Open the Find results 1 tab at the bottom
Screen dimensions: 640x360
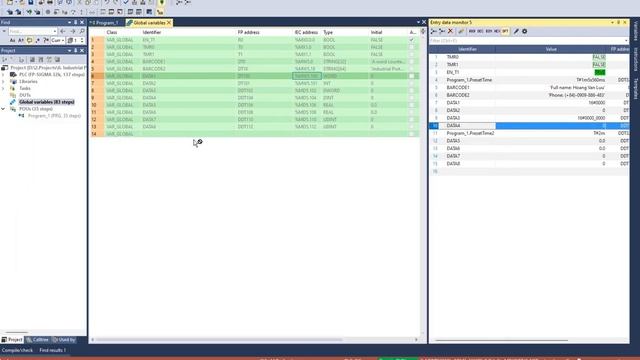click(53, 350)
